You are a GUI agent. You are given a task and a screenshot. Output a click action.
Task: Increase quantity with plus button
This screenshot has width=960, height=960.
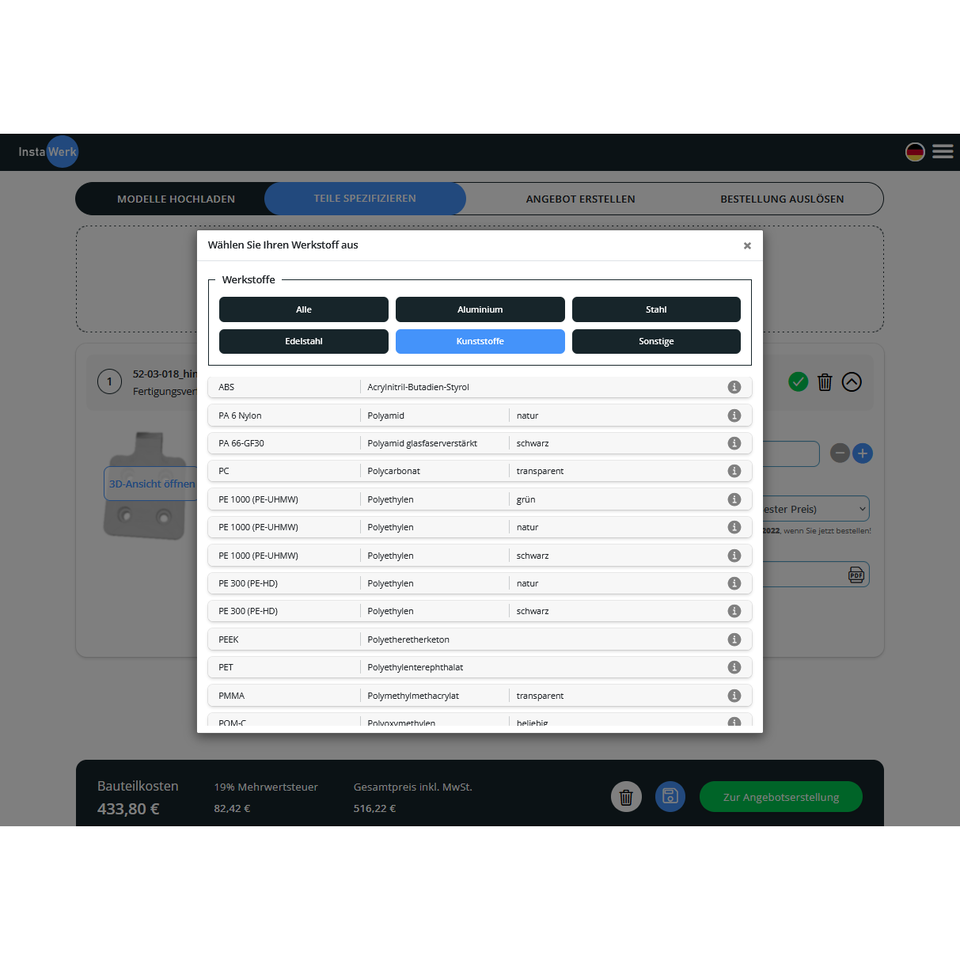click(863, 453)
